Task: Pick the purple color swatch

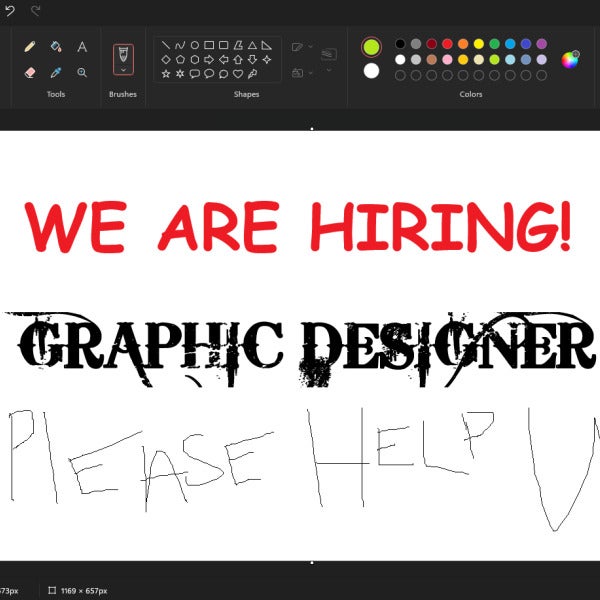Action: tap(541, 44)
